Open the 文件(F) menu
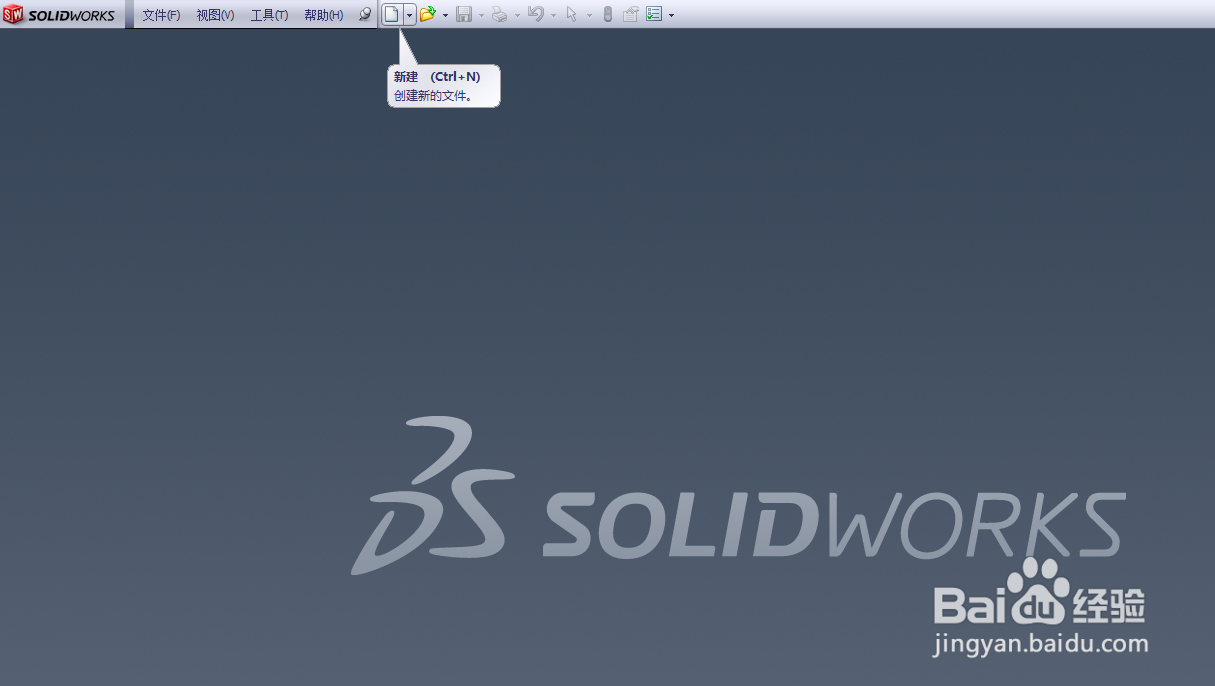This screenshot has width=1215, height=686. click(161, 15)
